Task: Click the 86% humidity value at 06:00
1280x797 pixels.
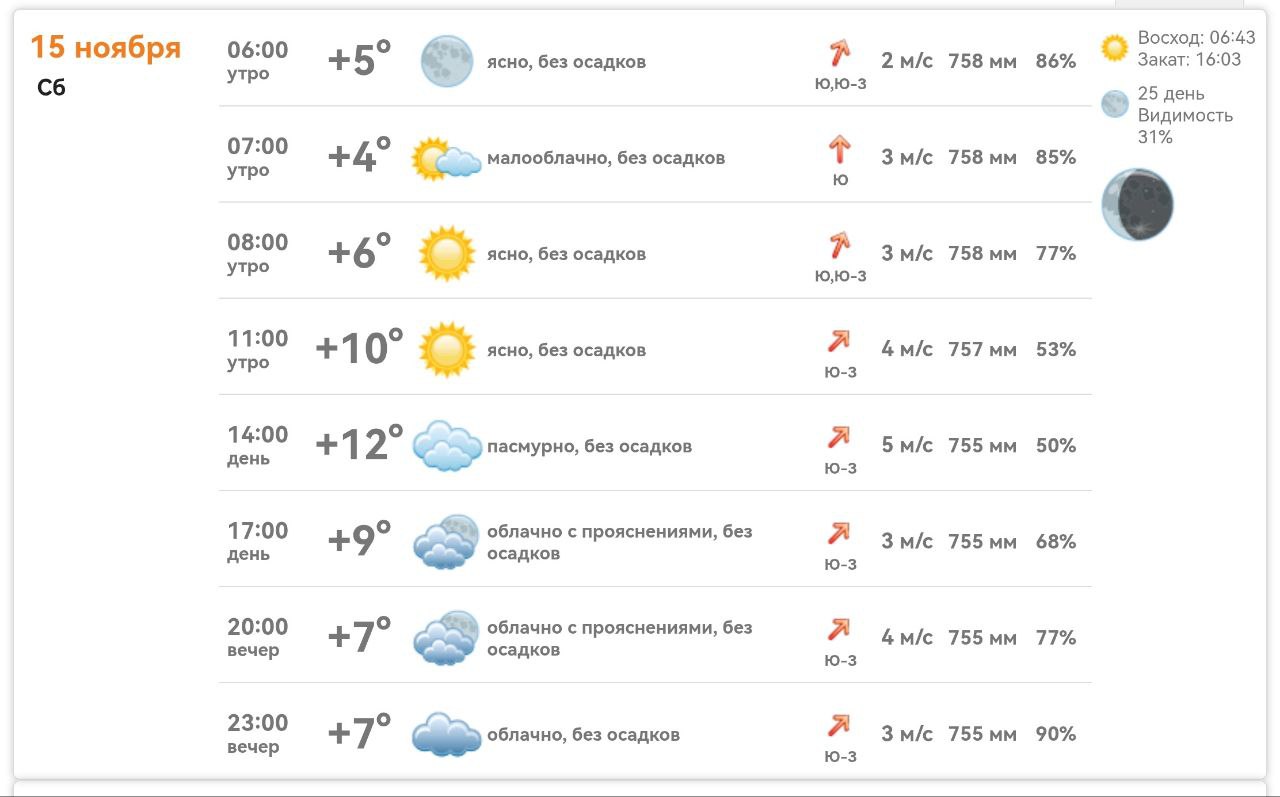Action: 1058,60
